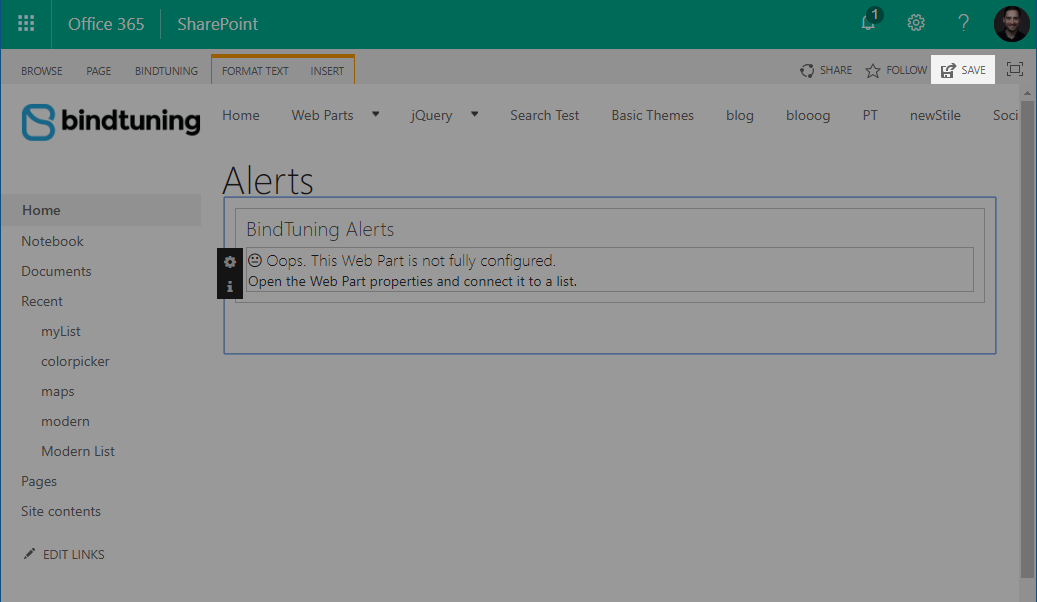This screenshot has height=602, width=1037.
Task: Click the Alerts page title
Action: click(268, 181)
